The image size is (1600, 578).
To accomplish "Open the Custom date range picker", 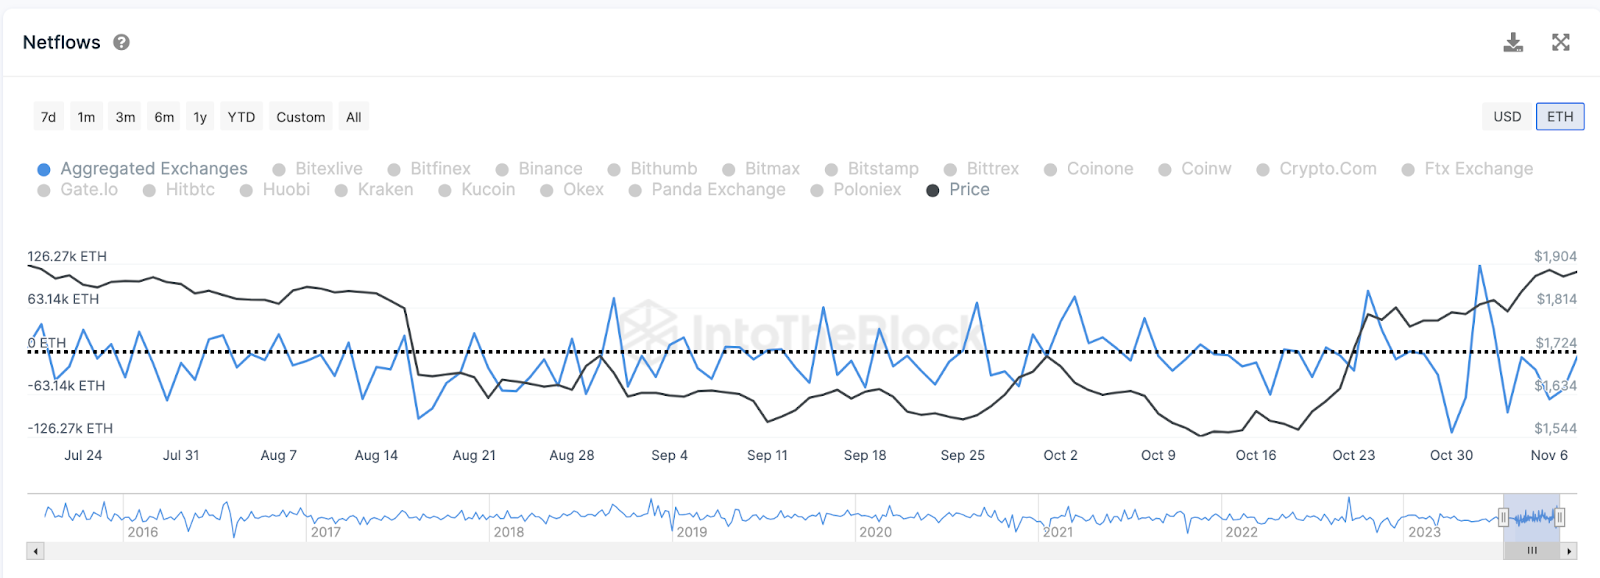I will (x=300, y=117).
